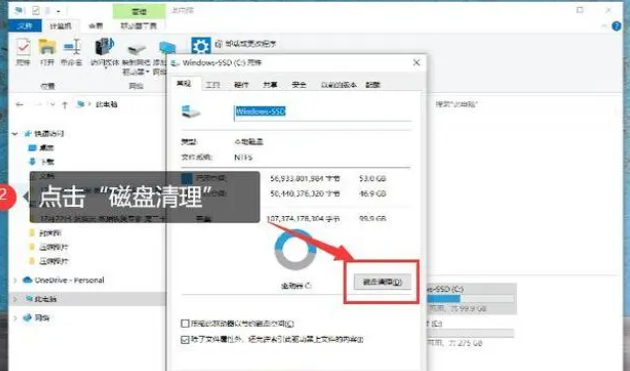Click the Quick Access Toolbar properties checkmark icon
Viewport: 630px width, 371px height.
[x=35, y=10]
